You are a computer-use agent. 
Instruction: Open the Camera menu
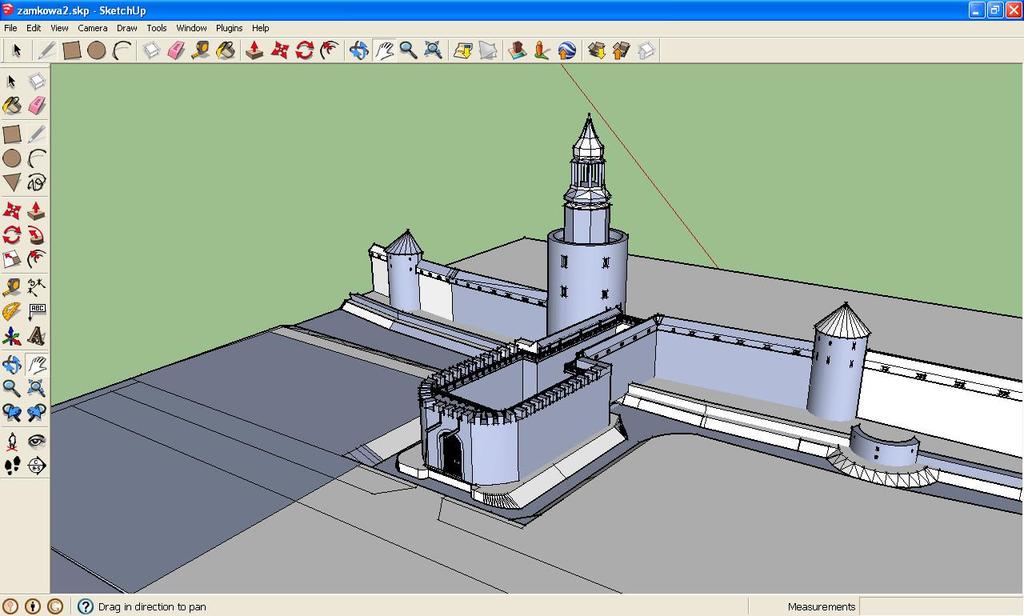[92, 28]
